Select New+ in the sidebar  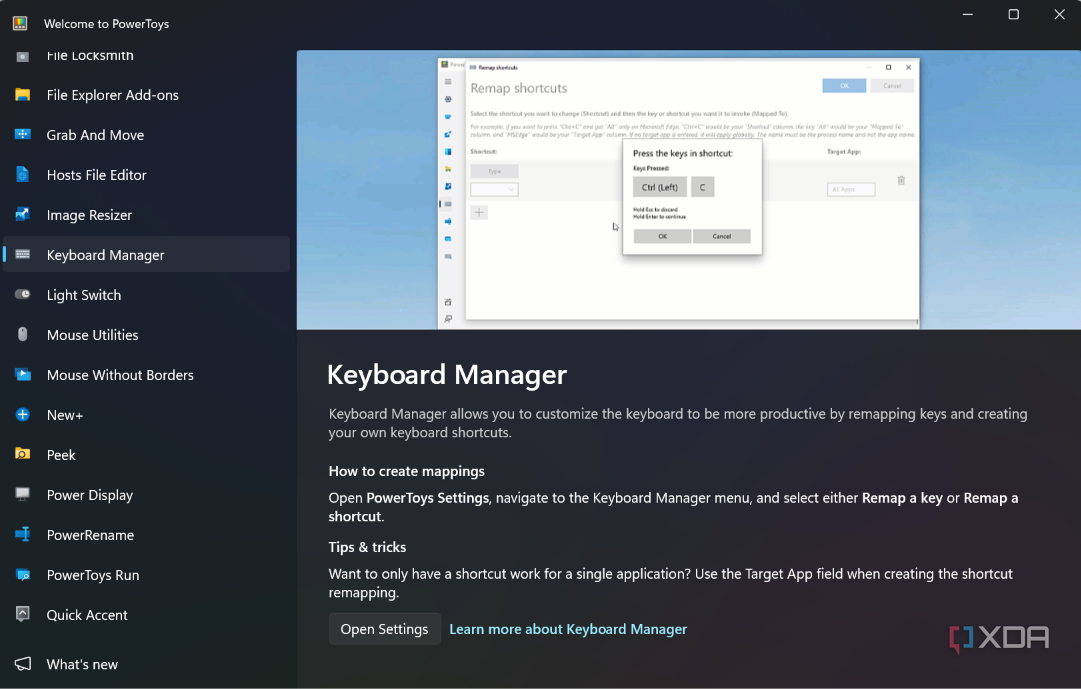point(146,415)
